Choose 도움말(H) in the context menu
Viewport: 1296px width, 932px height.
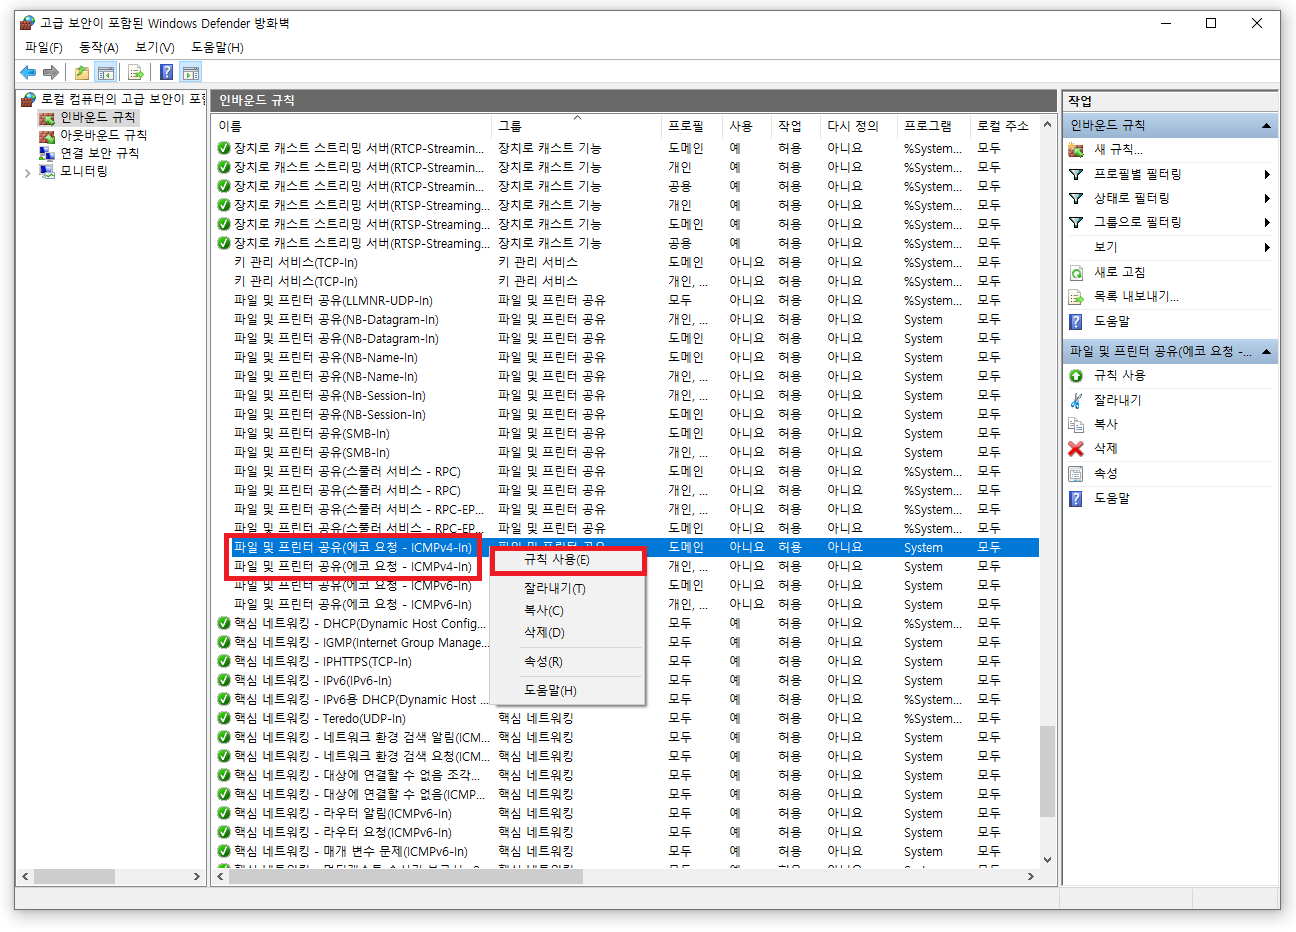567,690
